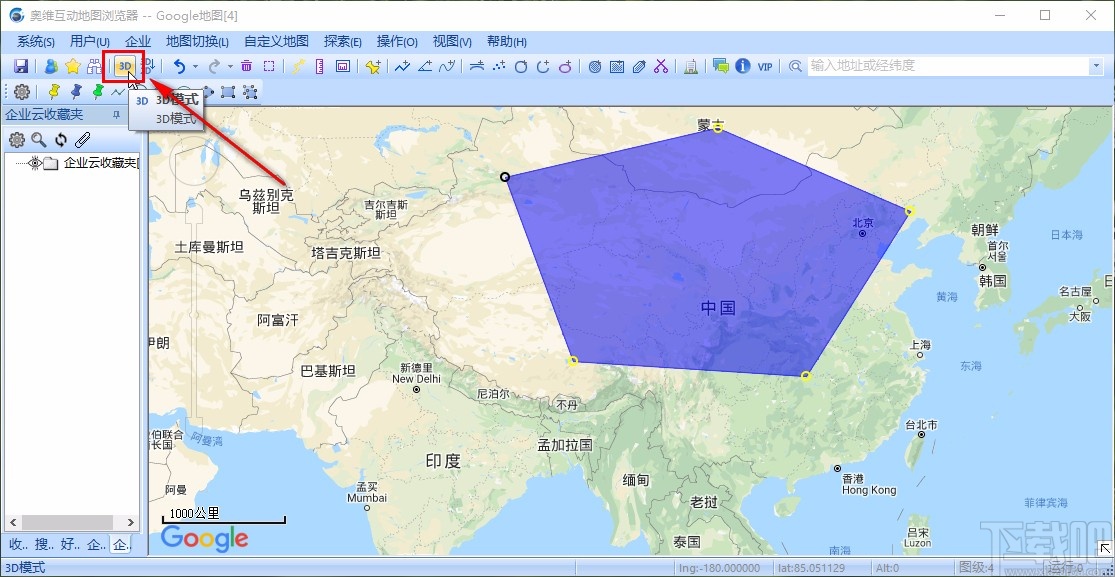Click the pencil edit tool icon
Screen dimensions: 1115x577
pyautogui.click(x=639, y=66)
